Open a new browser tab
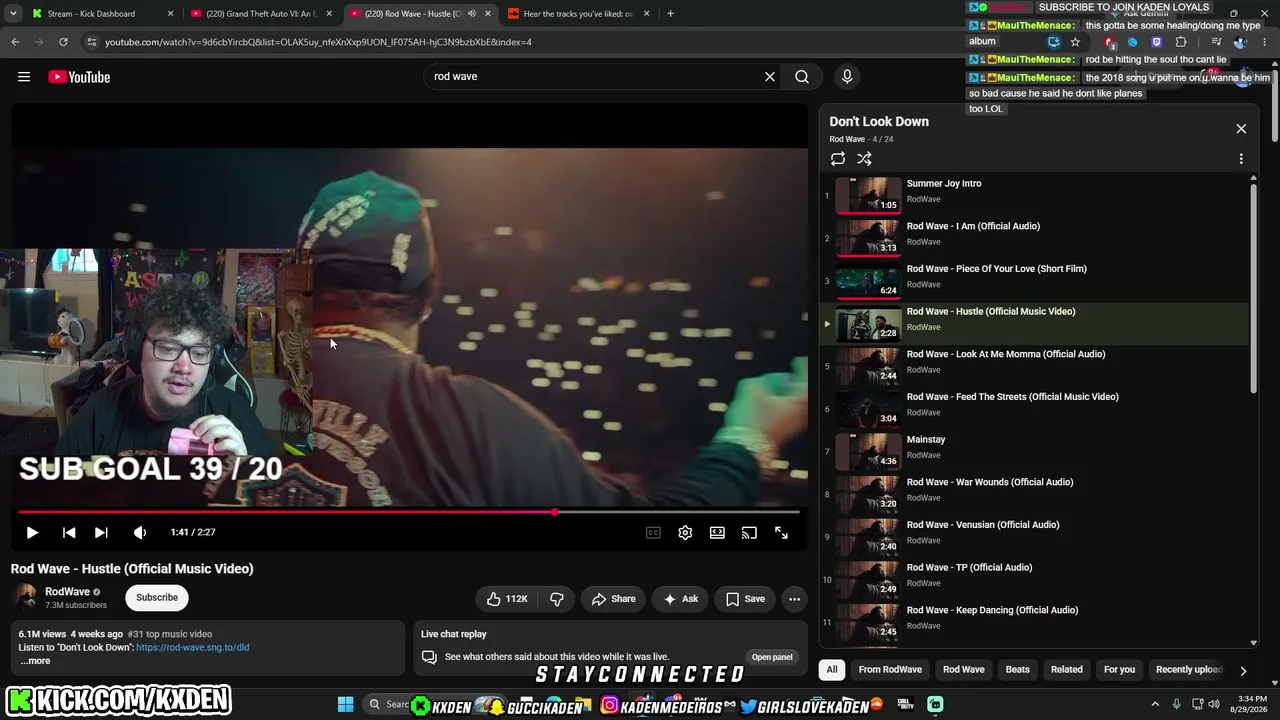Viewport: 1280px width, 720px height. pyautogui.click(x=670, y=14)
